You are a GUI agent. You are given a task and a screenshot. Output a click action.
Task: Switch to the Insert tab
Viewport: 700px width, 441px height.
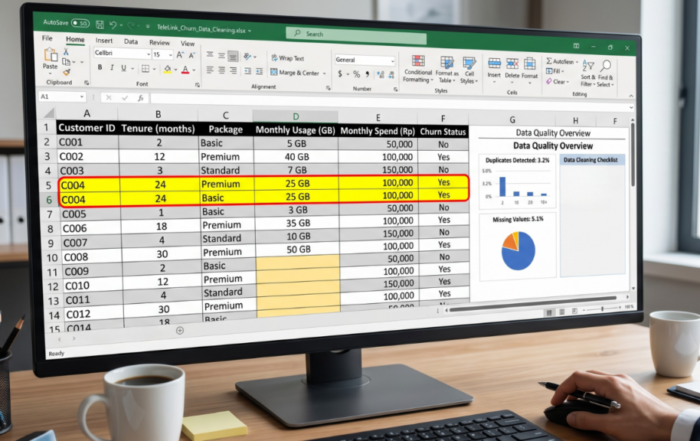(104, 40)
